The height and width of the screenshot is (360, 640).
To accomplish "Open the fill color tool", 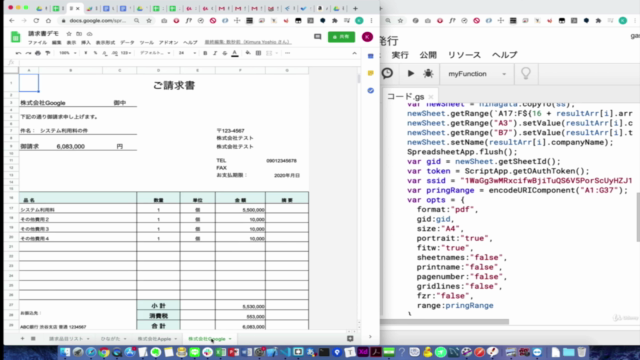I will pos(248,53).
